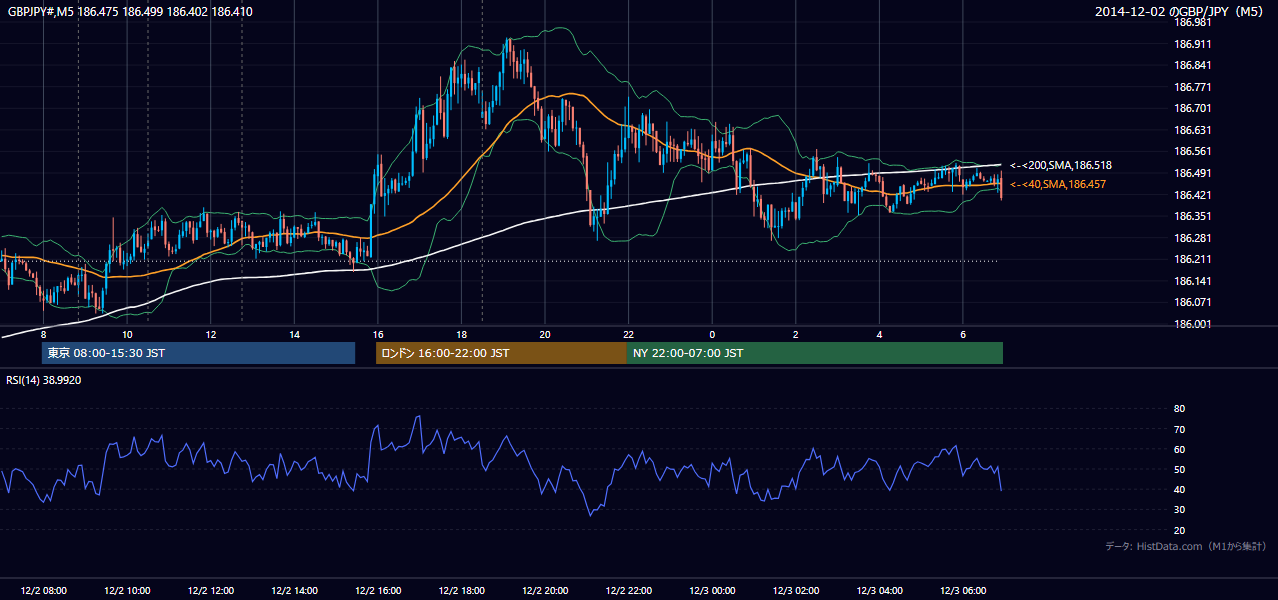Click RSI scale value 70

(x=1179, y=429)
